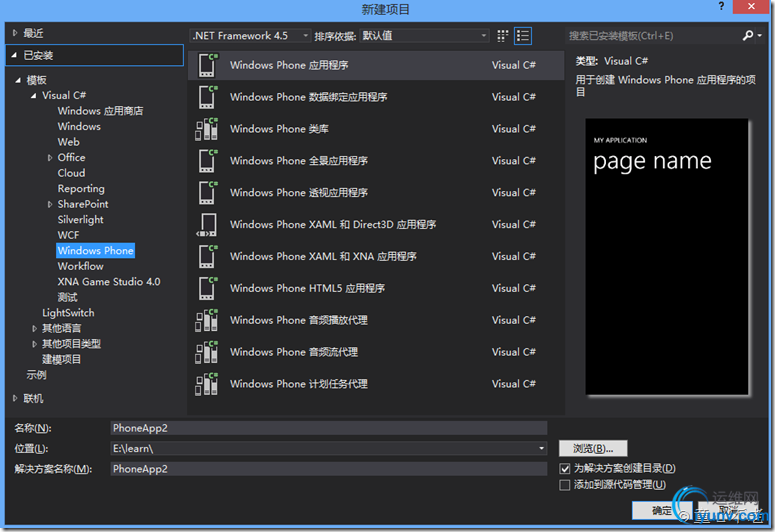Open .NET Framework 4.5 version dropdown
This screenshot has width=775, height=532.
(250, 36)
